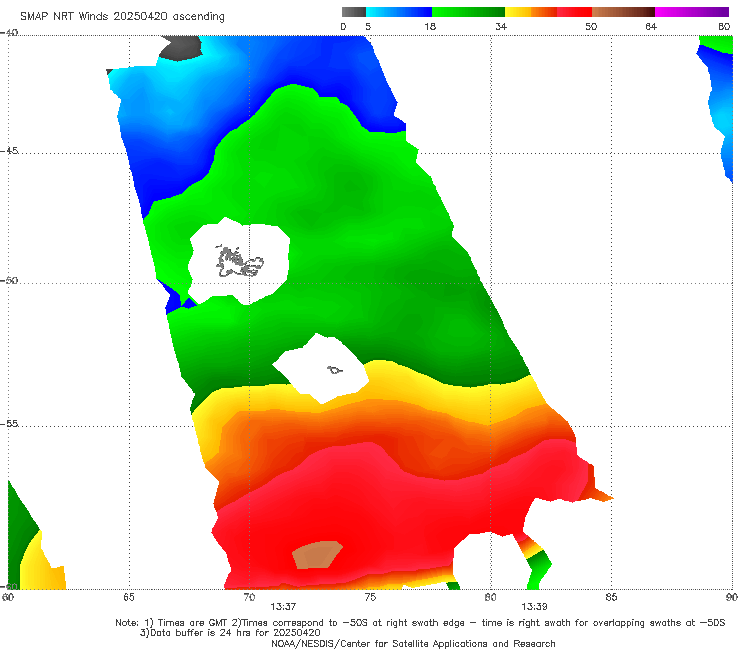The width and height of the screenshot is (740, 650).
Task: Click the blue 5-18 color bar segment
Action: click(x=399, y=12)
